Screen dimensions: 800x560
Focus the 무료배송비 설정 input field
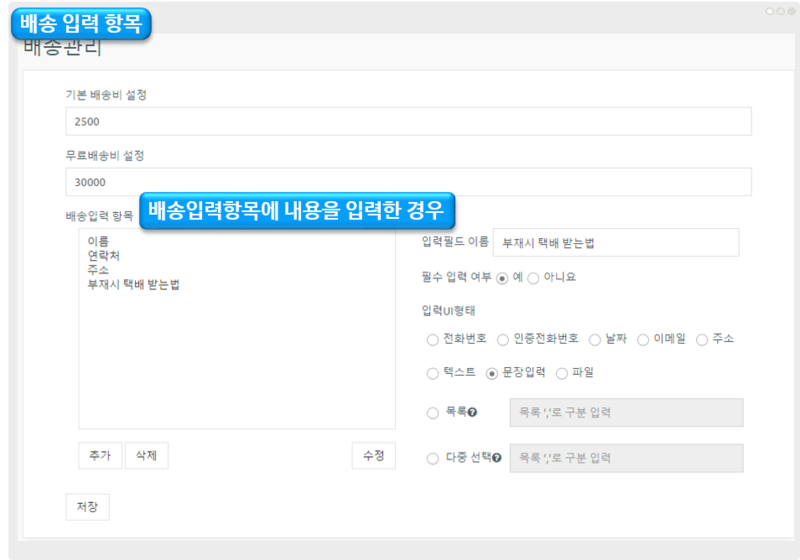click(407, 182)
